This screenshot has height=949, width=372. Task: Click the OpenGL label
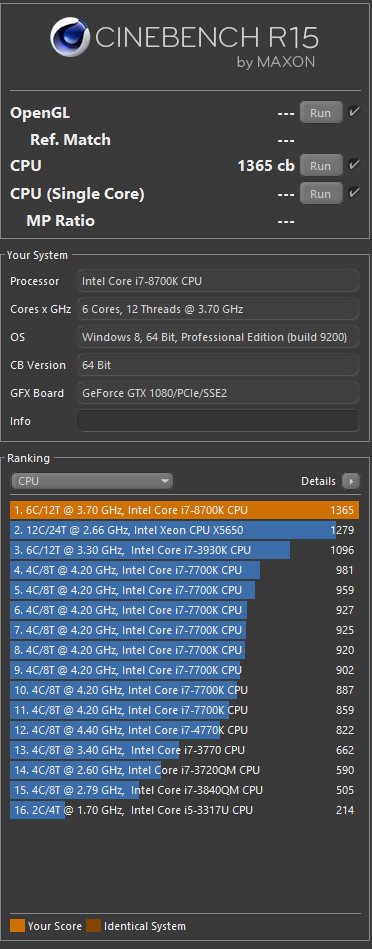point(40,113)
